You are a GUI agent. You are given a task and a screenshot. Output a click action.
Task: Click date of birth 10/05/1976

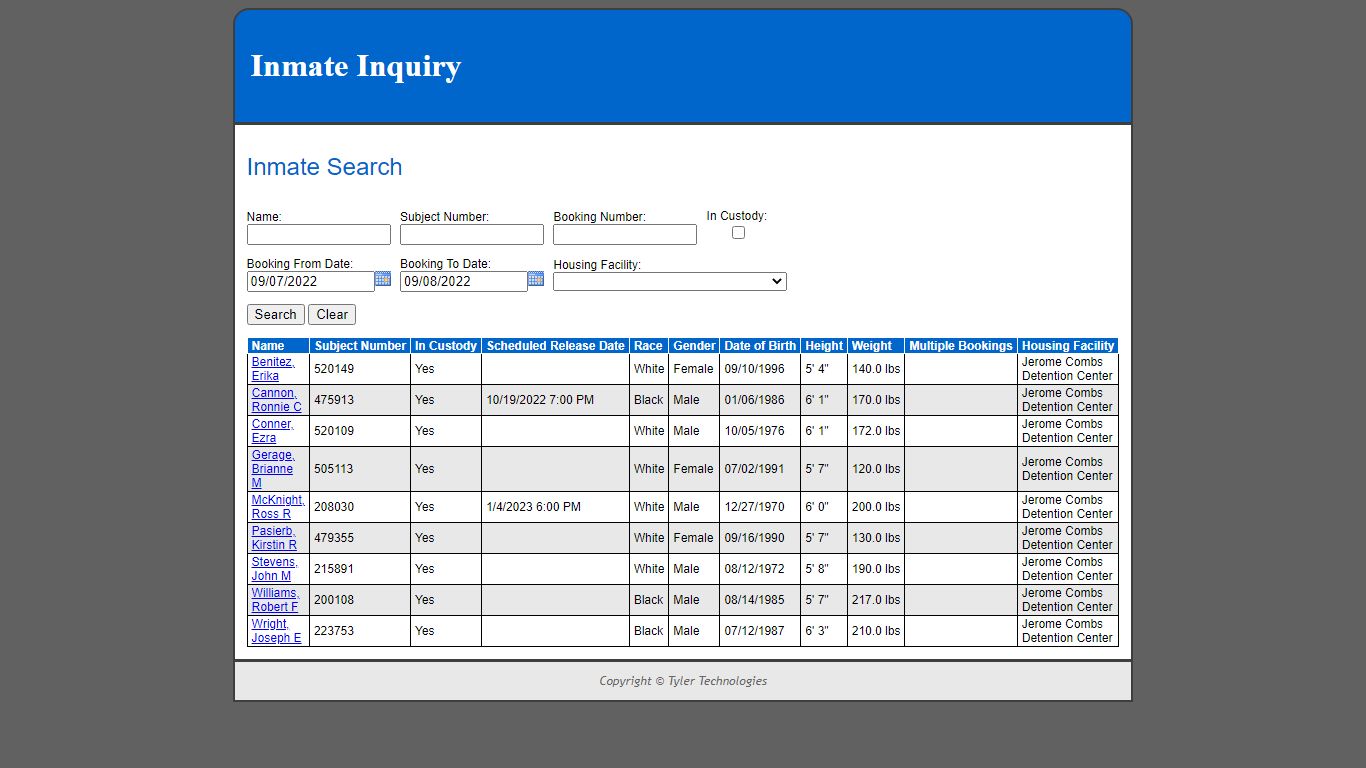[755, 431]
